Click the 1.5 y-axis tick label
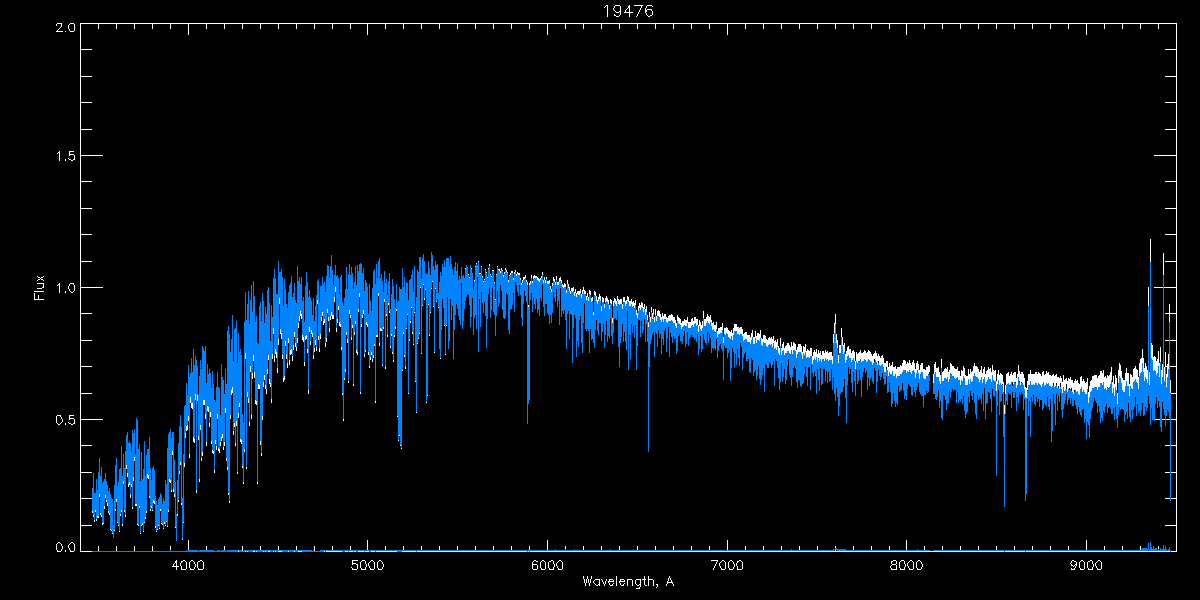 click(x=65, y=157)
